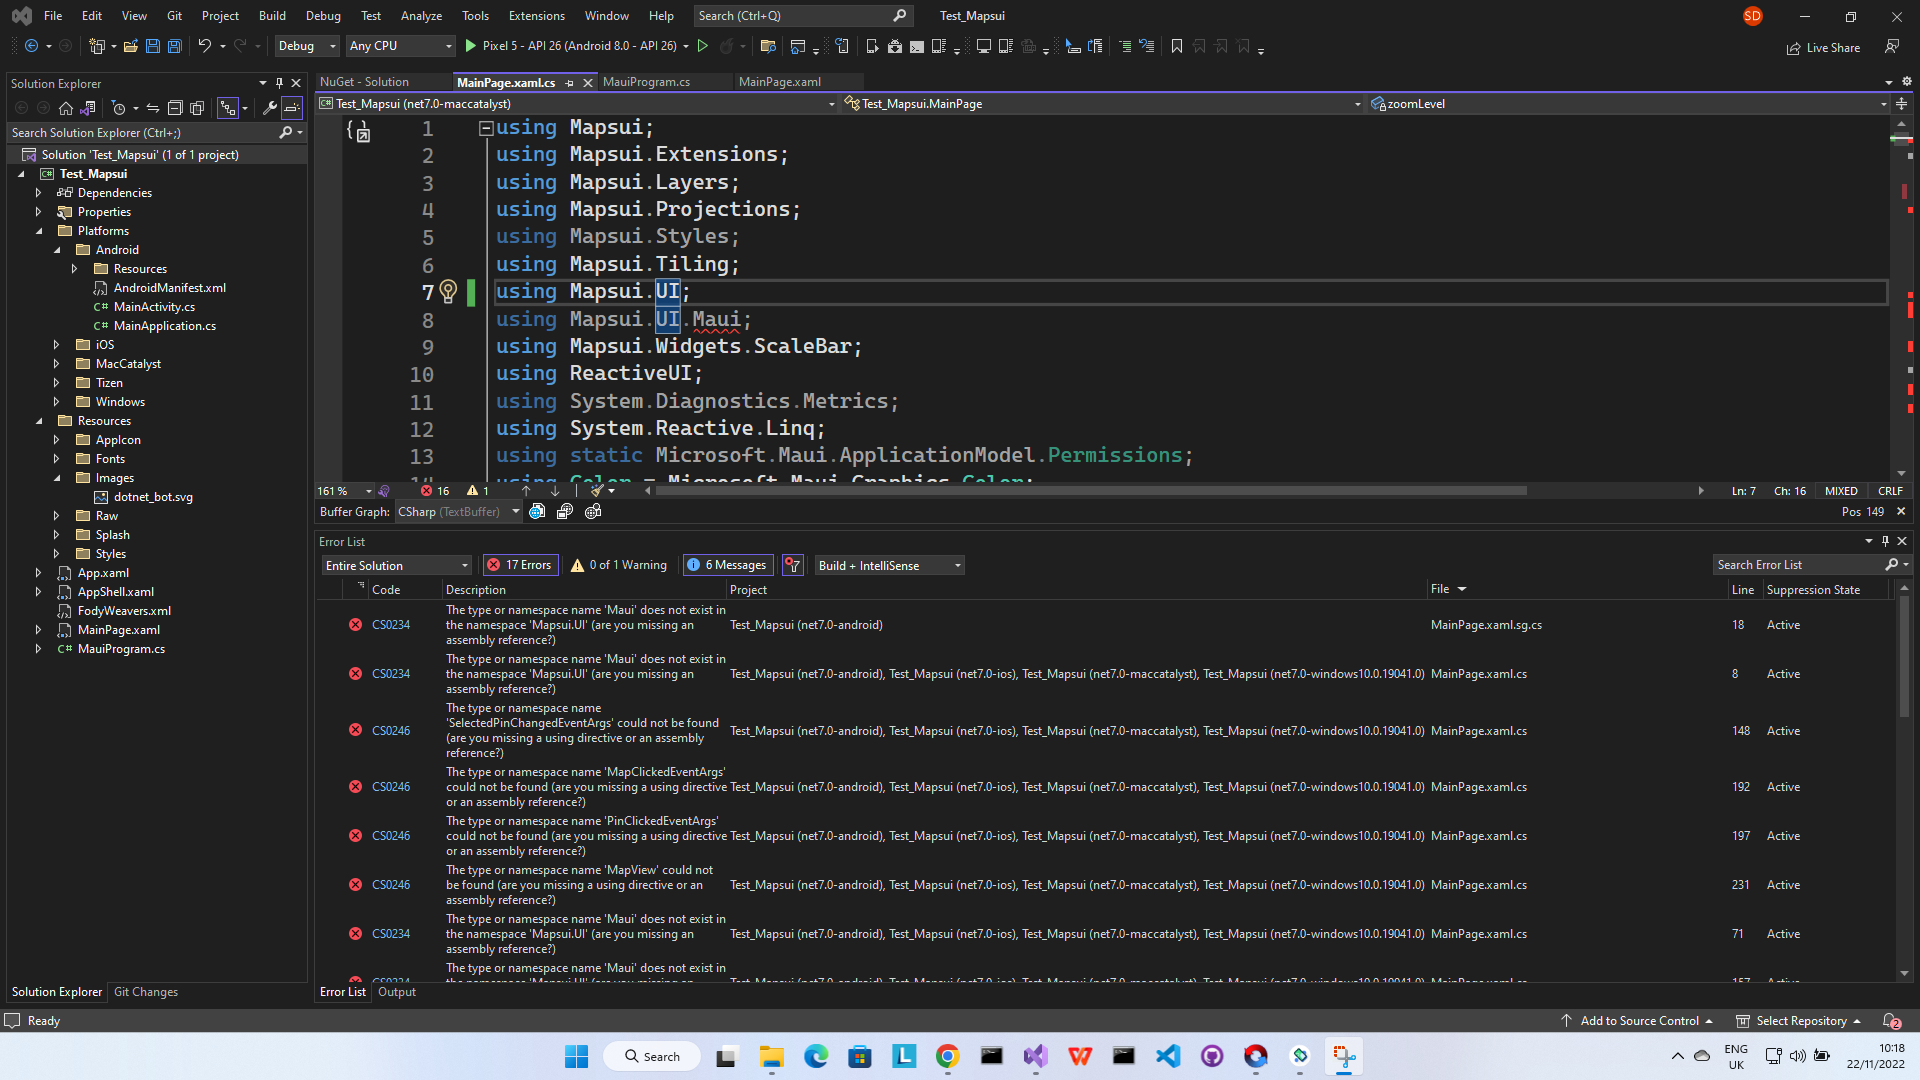Toggle the Track Active Item tree button
1920x1080 pixels.
[228, 108]
